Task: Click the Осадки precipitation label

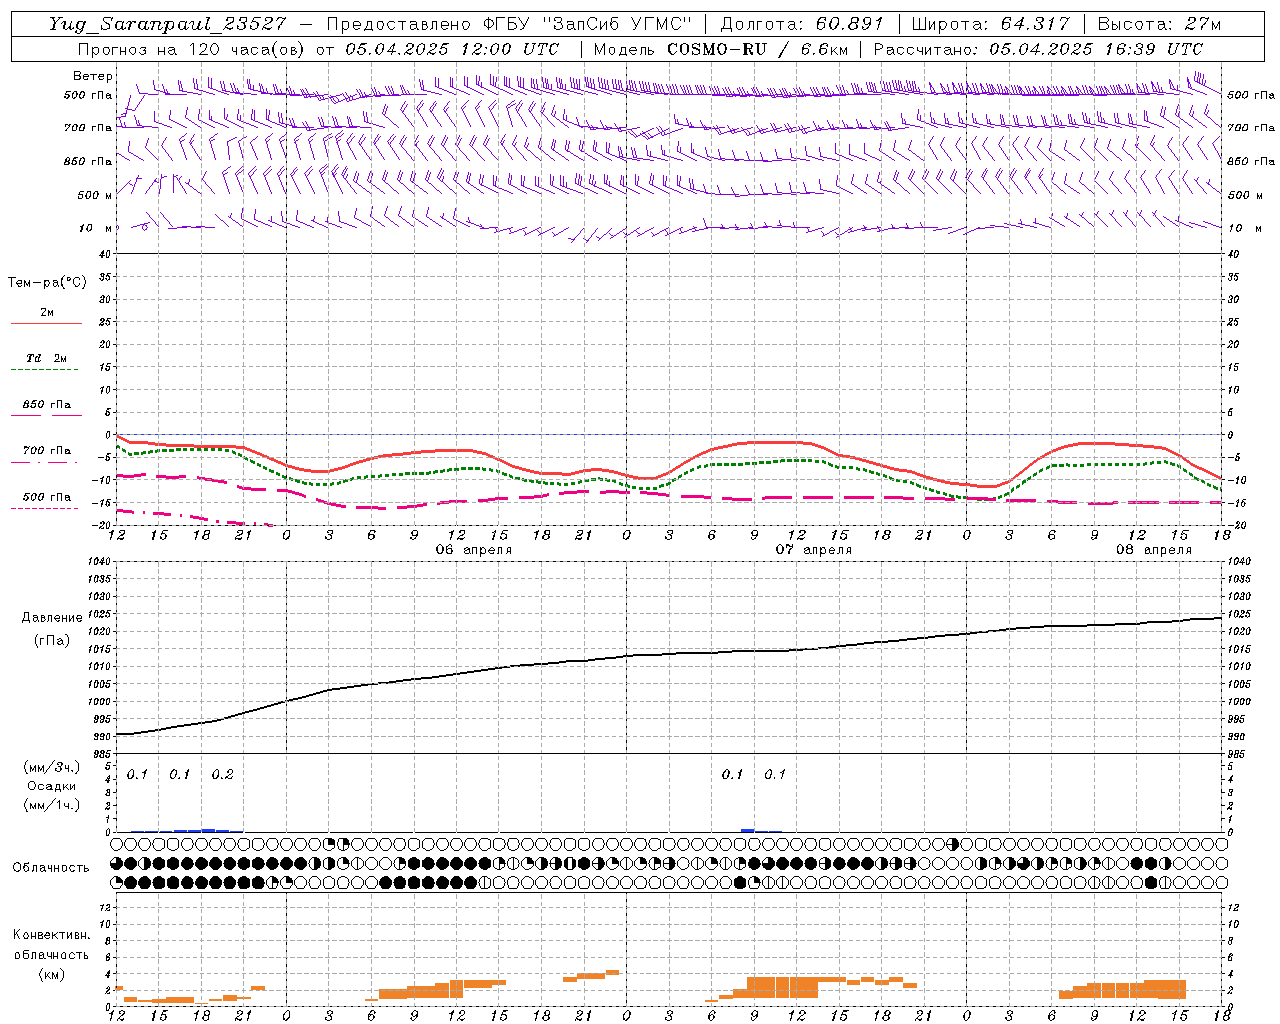Action: 52,786
